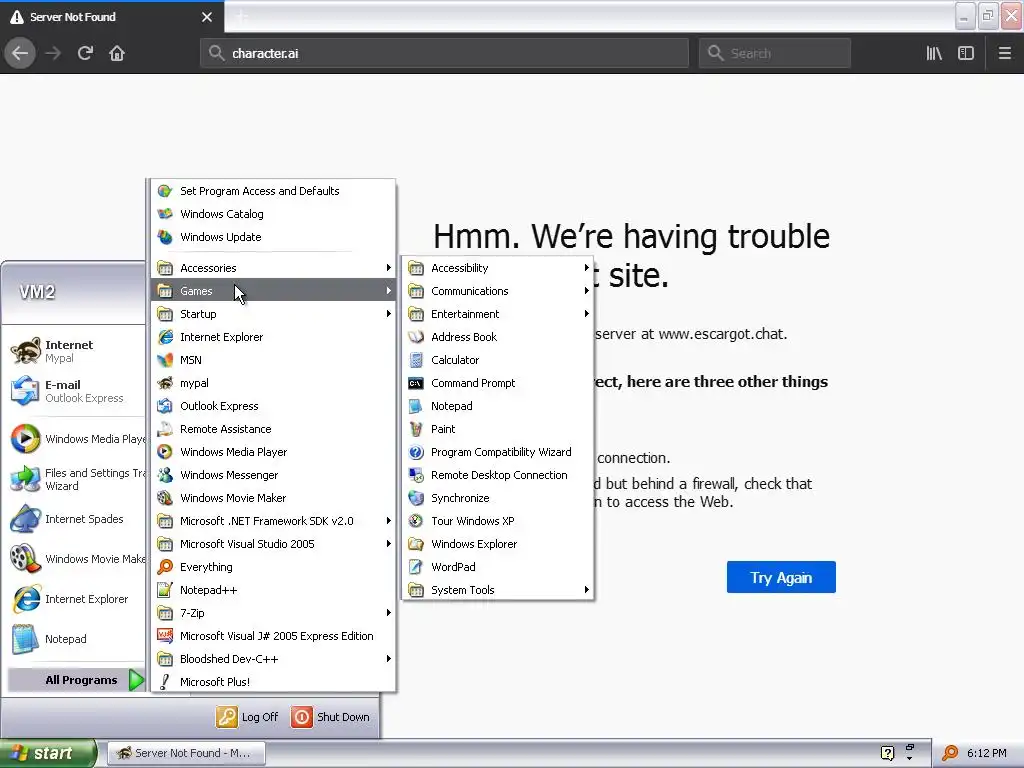Expand the Accessories folder in All Programs
The width and height of the screenshot is (1024, 768).
click(273, 268)
